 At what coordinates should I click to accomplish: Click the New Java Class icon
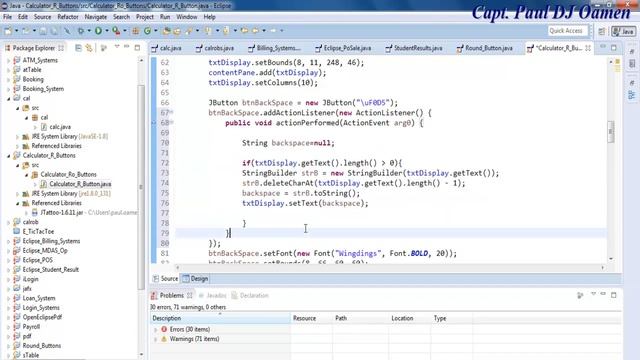coord(147,31)
